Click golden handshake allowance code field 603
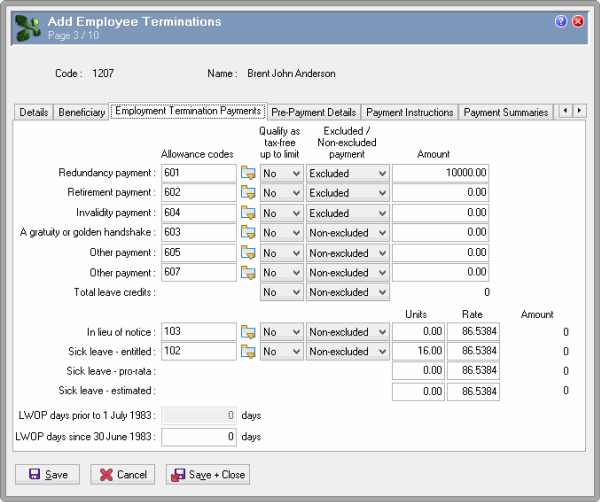This screenshot has height=502, width=600. 199,232
